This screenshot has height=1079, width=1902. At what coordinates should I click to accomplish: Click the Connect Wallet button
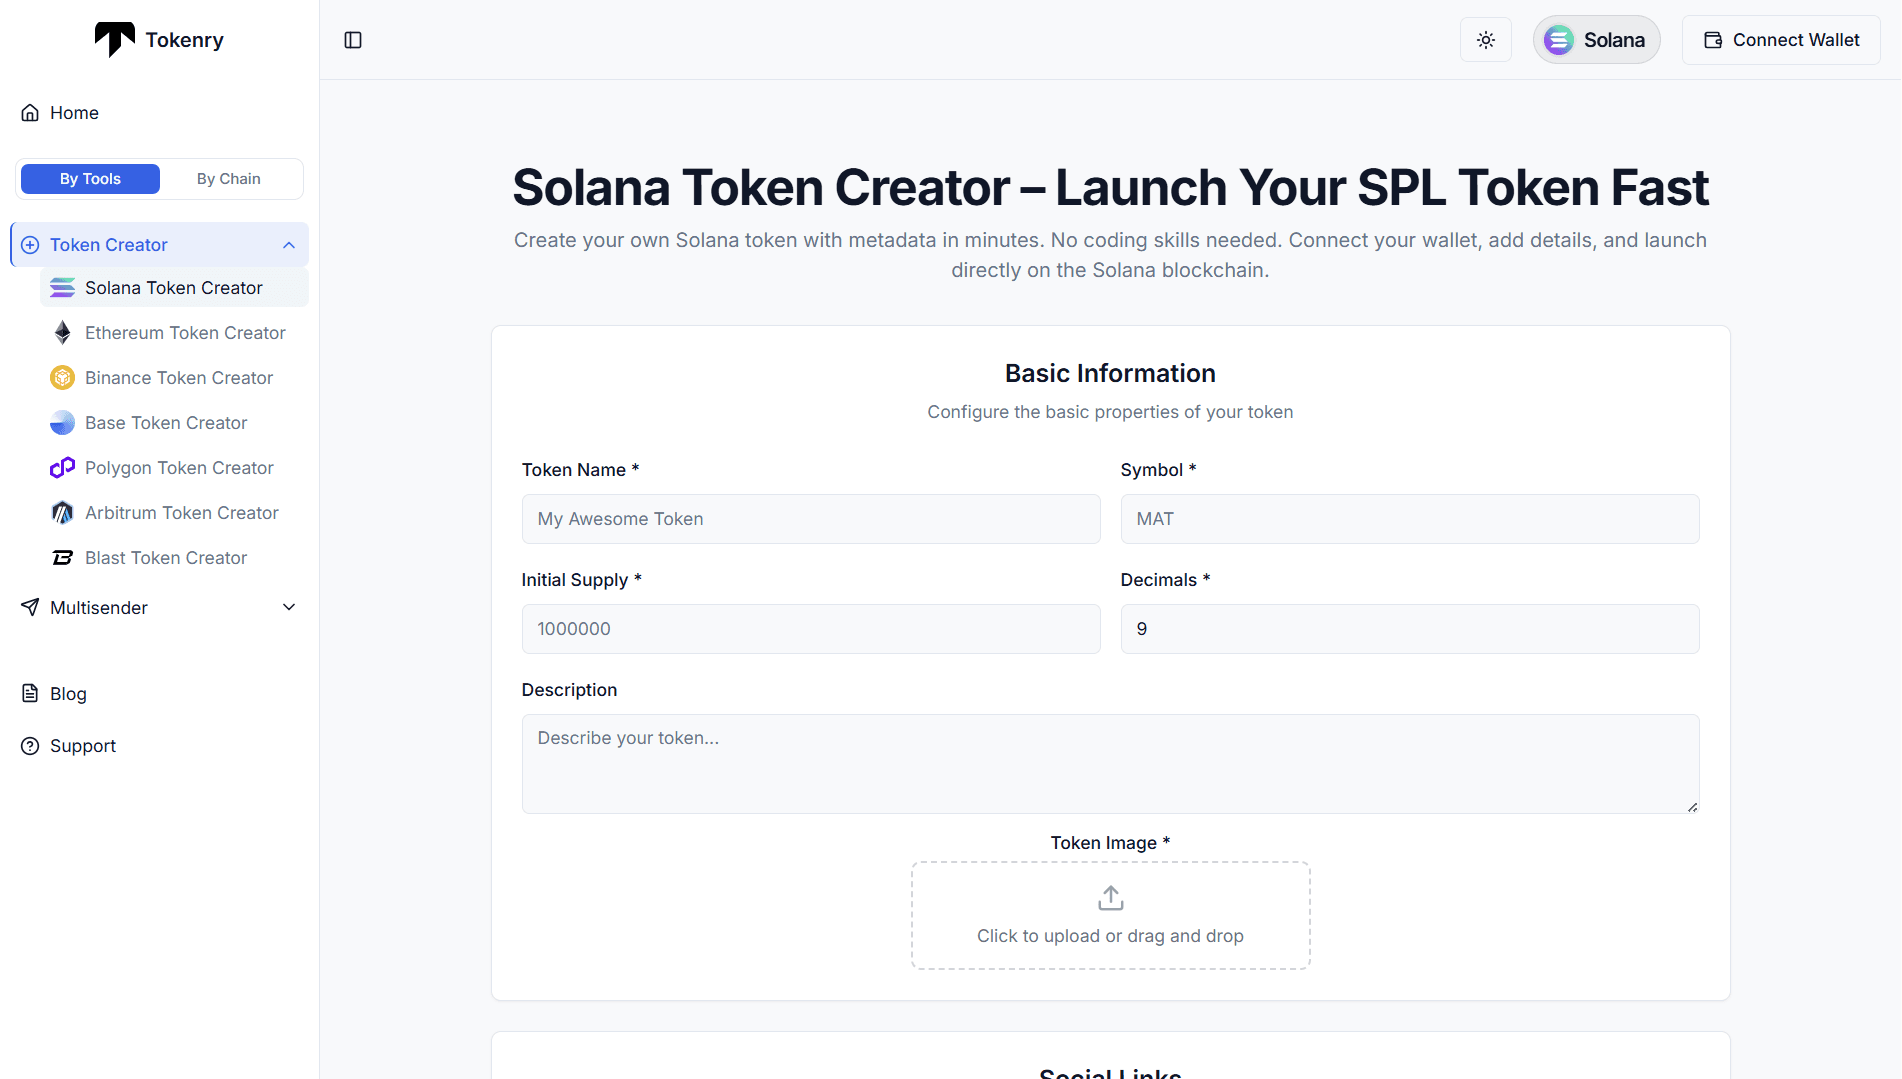click(x=1781, y=40)
